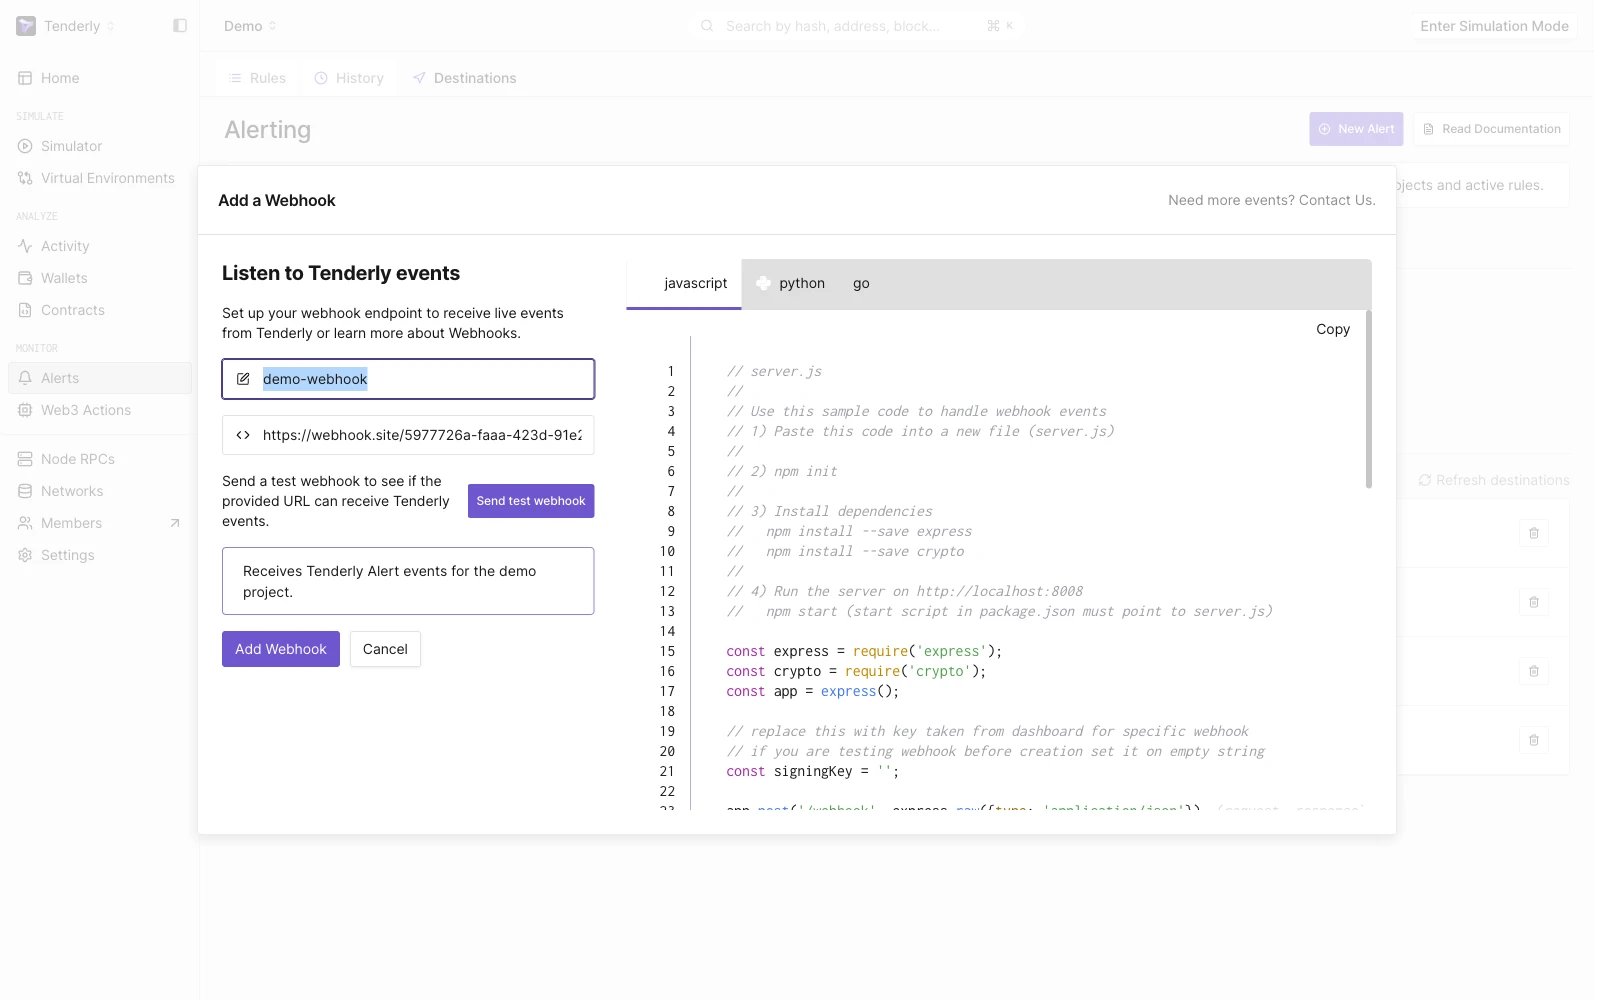Click the URL code brackets icon
The height and width of the screenshot is (1000, 1600).
[243, 435]
